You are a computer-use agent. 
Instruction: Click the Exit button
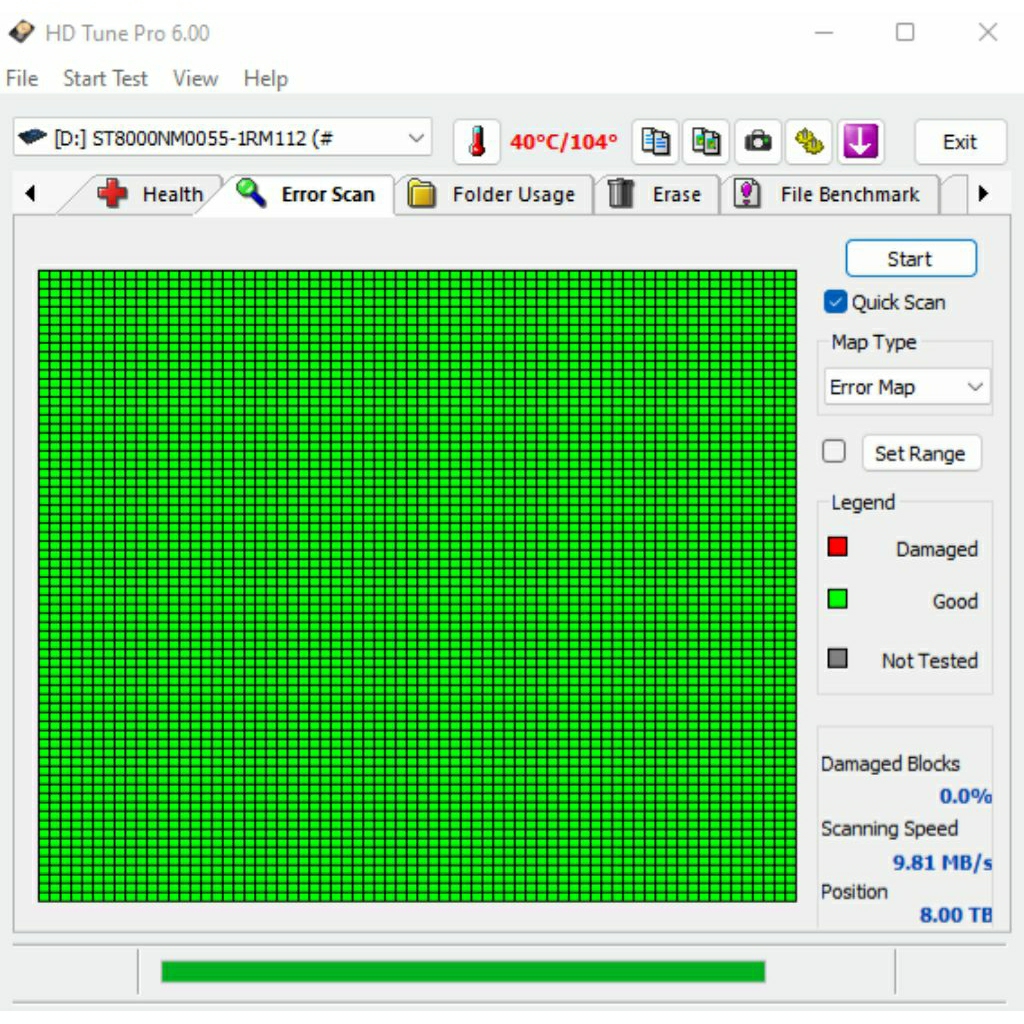[x=959, y=142]
